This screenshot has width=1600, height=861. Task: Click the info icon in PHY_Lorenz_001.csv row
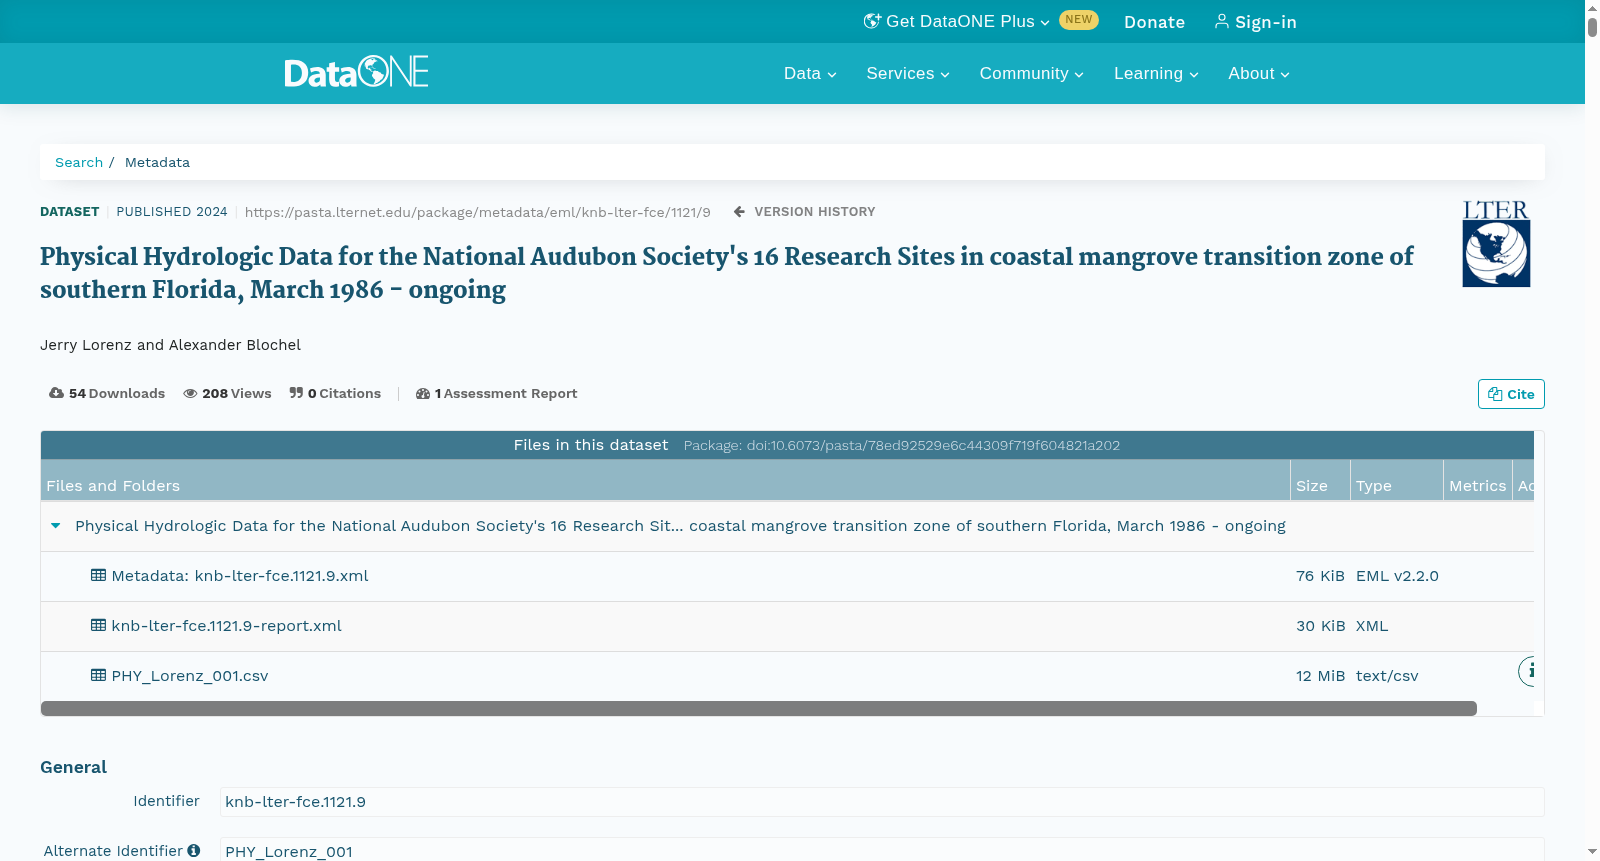coord(1527,671)
